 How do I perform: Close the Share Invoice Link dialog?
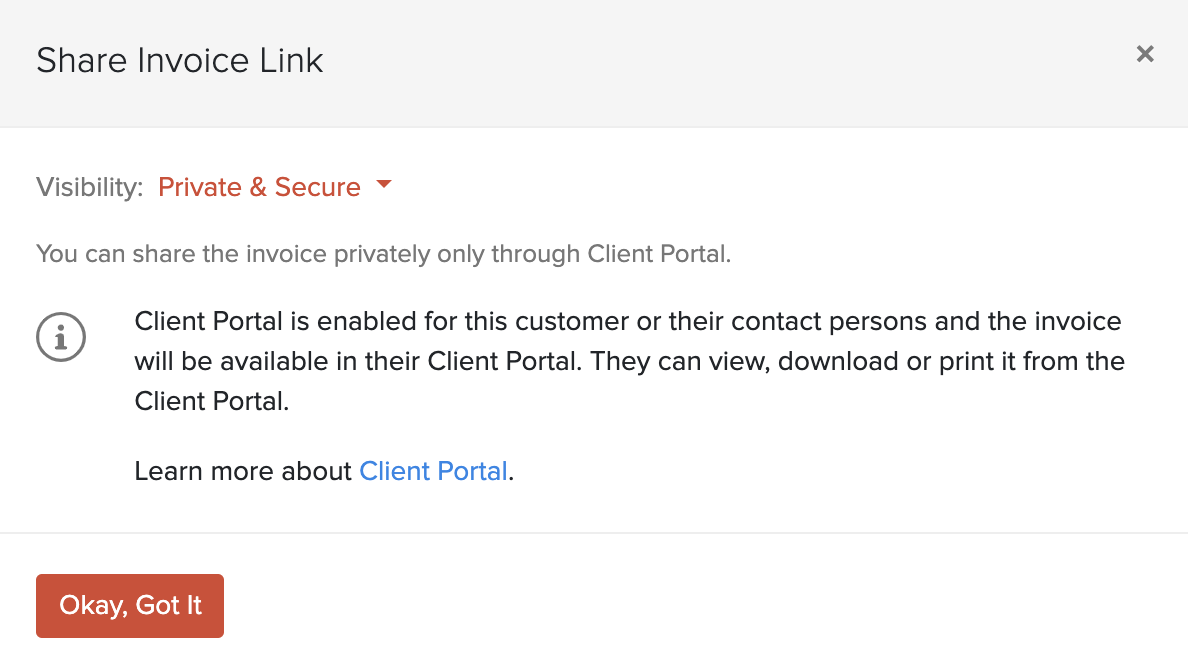(x=1145, y=54)
